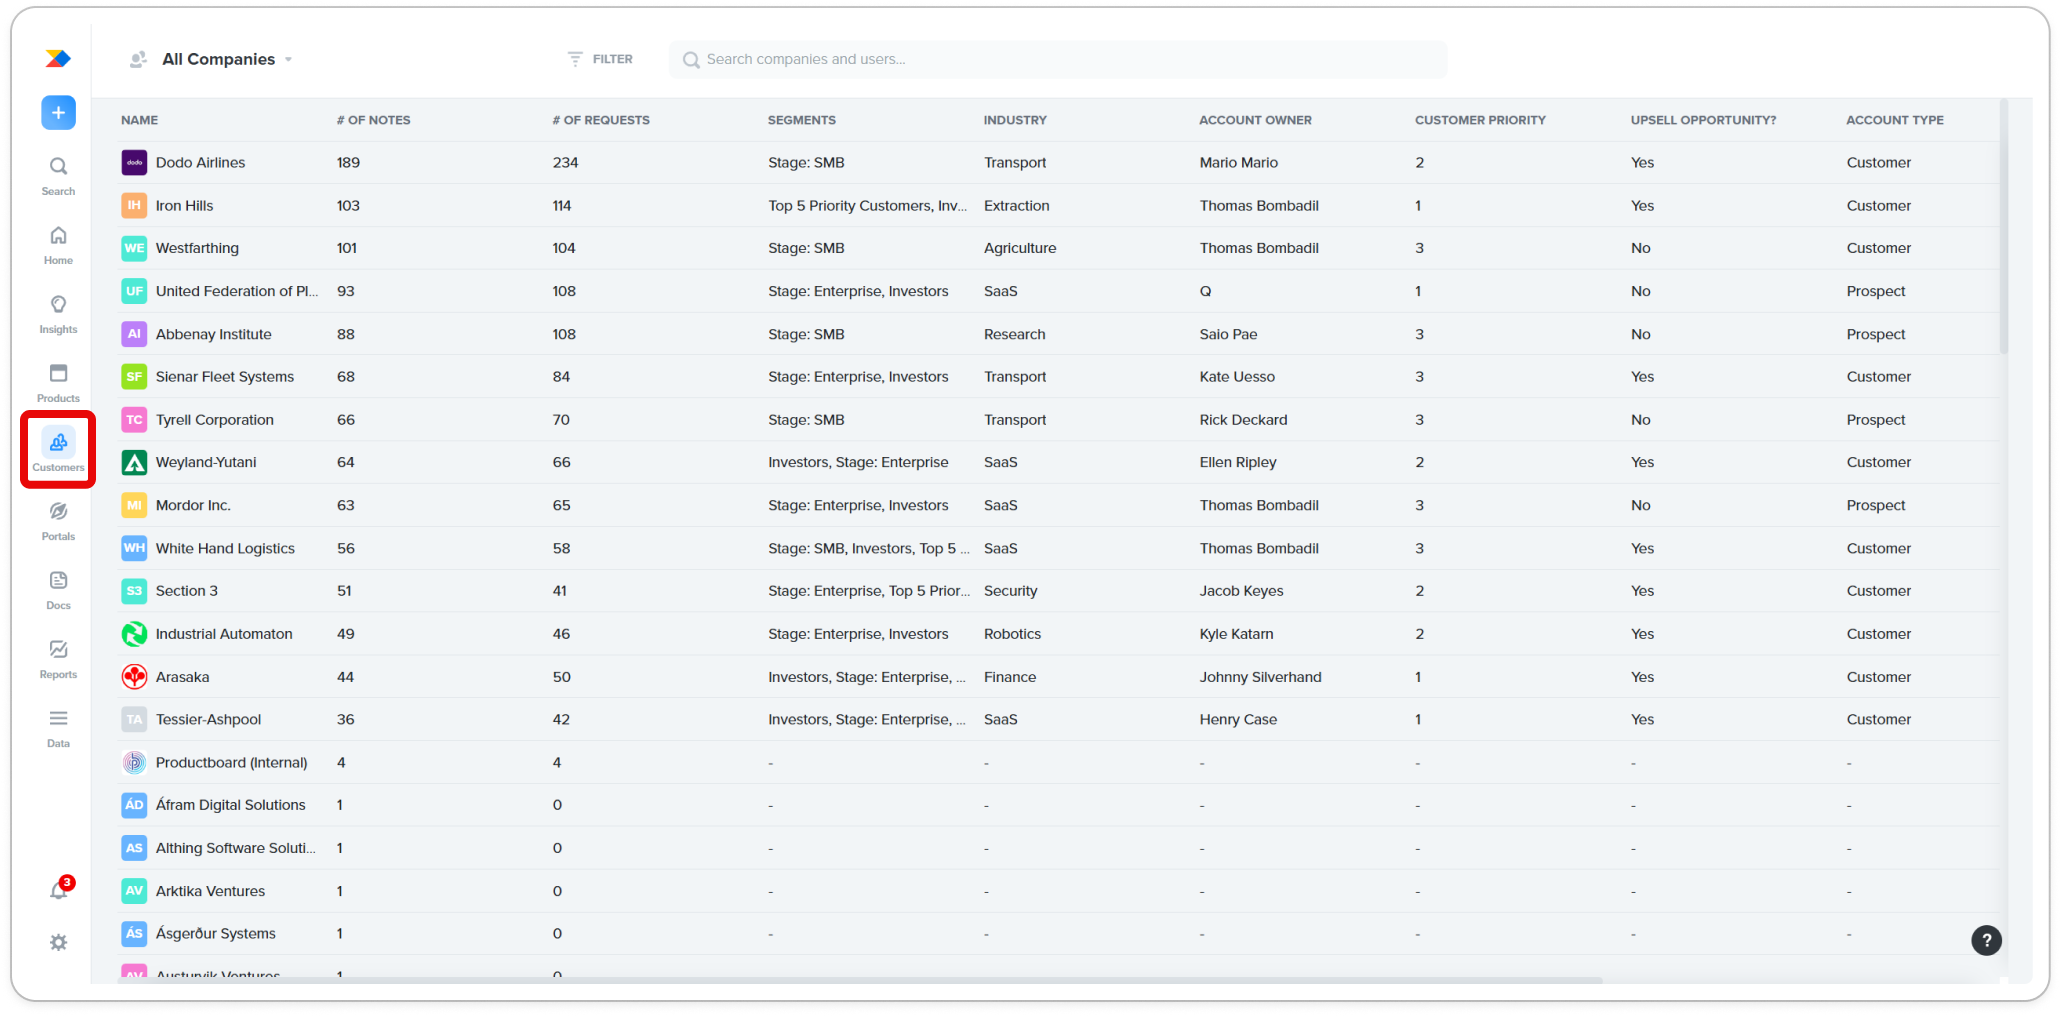The width and height of the screenshot is (2061, 1016).
Task: Click the companies icon beside All Companies
Action: pyautogui.click(x=138, y=60)
